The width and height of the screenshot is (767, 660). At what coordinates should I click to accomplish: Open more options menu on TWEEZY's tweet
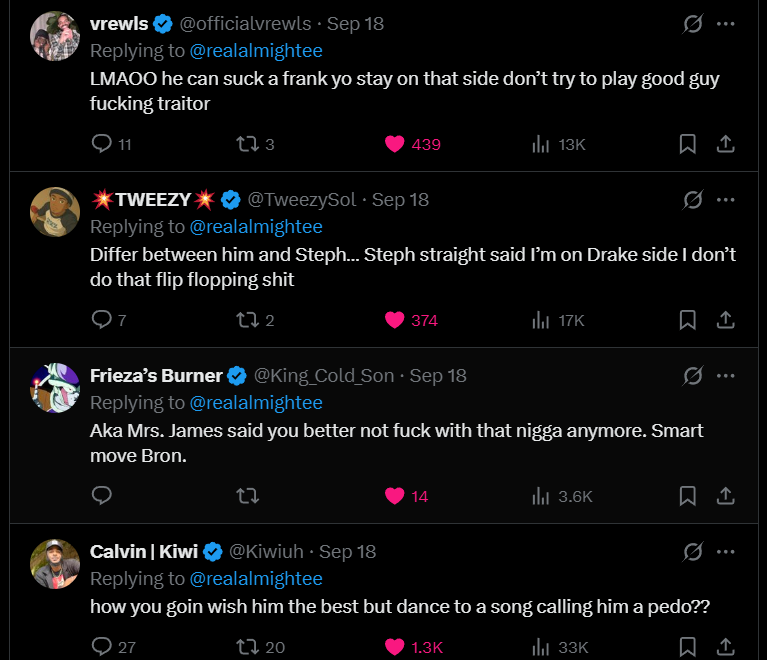pyautogui.click(x=726, y=199)
